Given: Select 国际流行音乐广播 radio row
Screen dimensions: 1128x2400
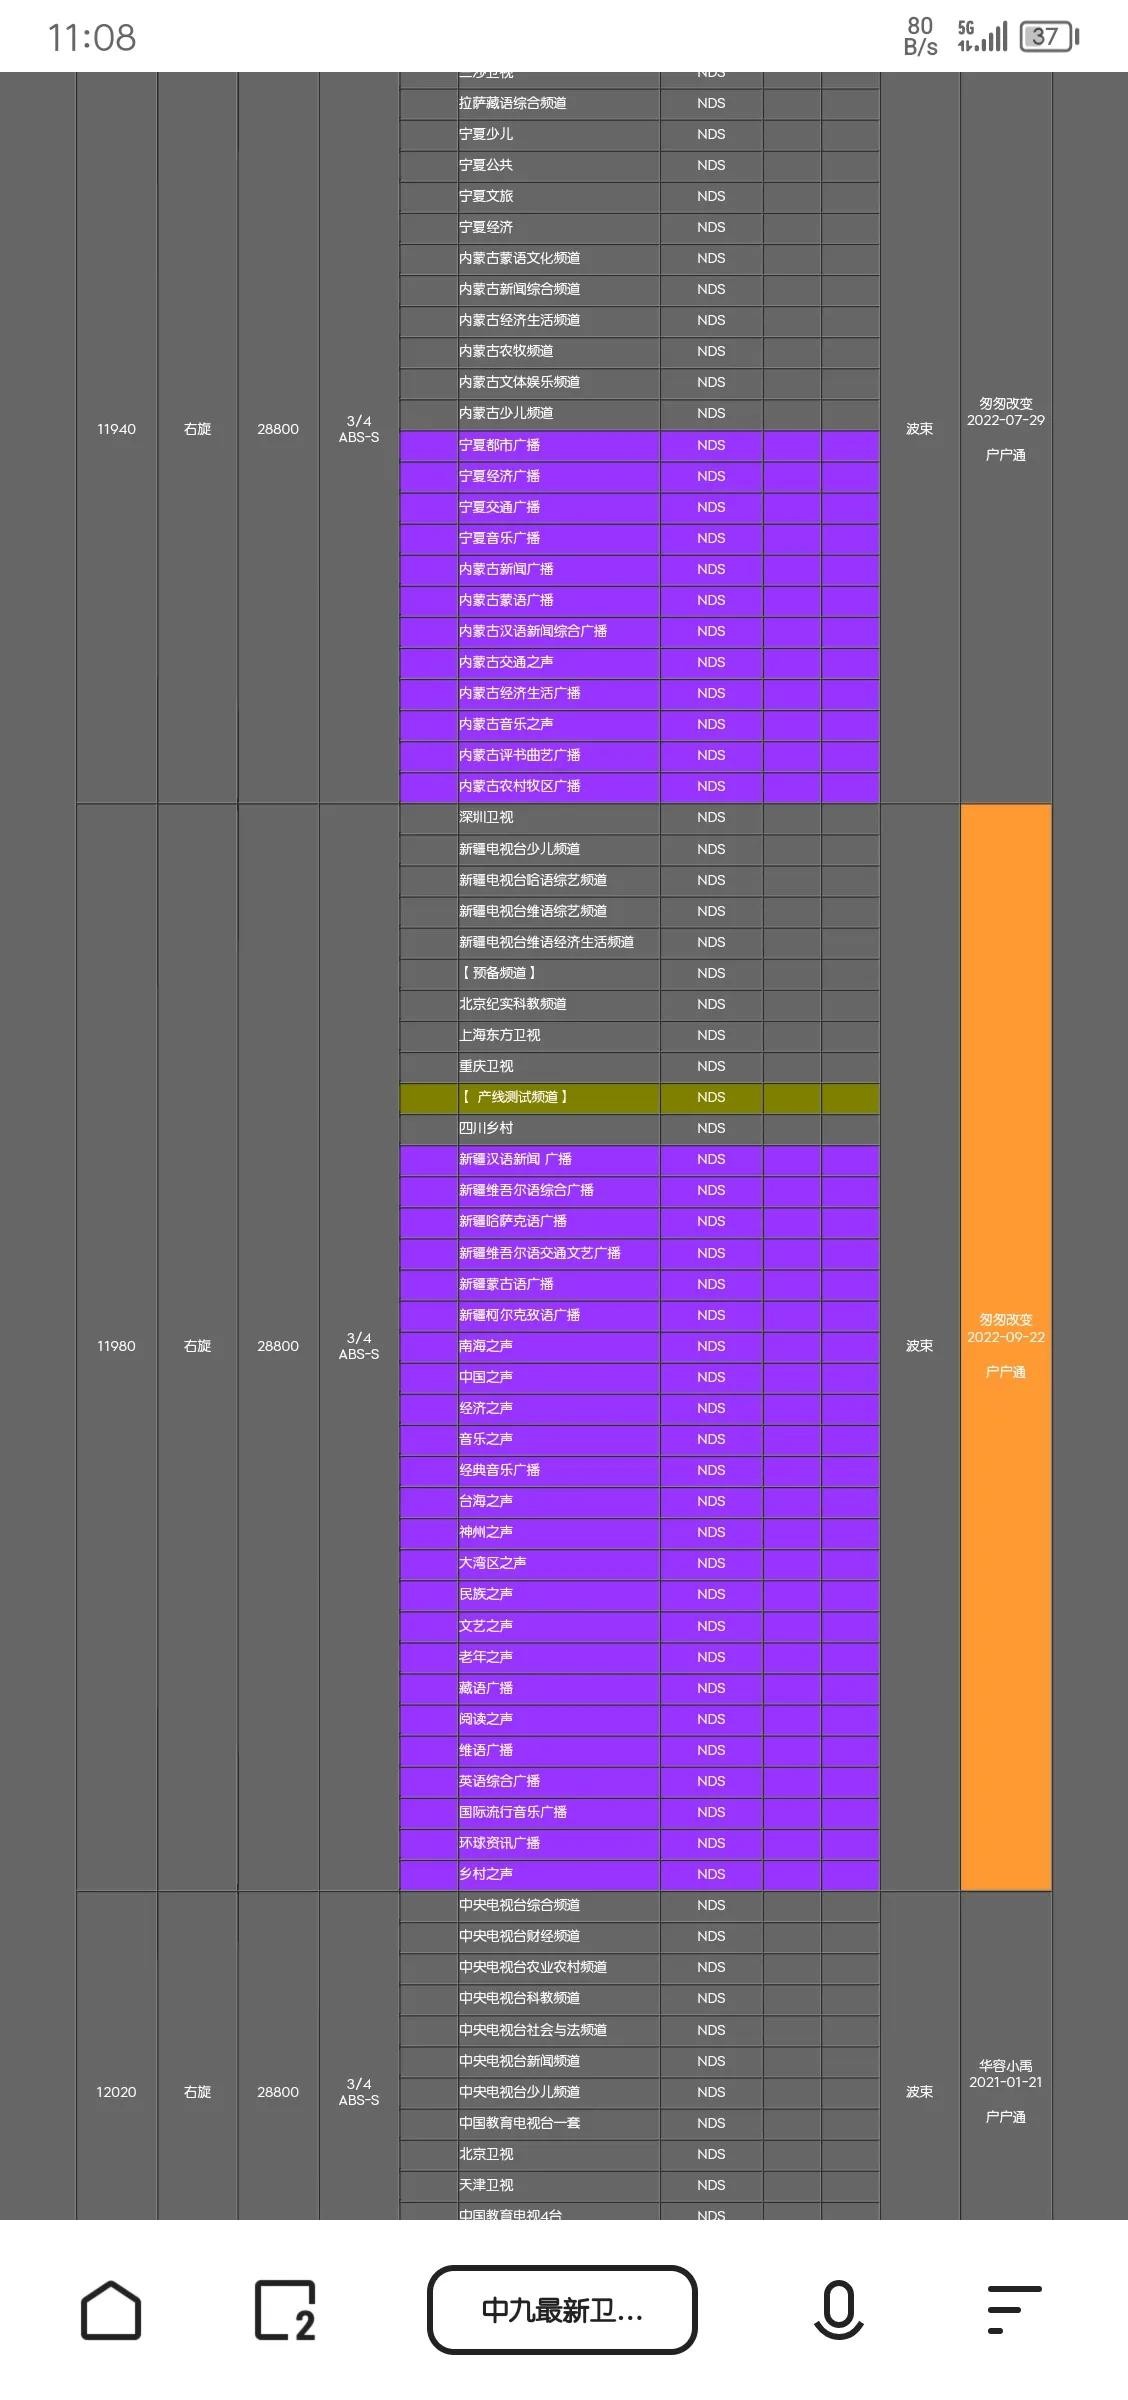Looking at the screenshot, I should click(640, 1812).
